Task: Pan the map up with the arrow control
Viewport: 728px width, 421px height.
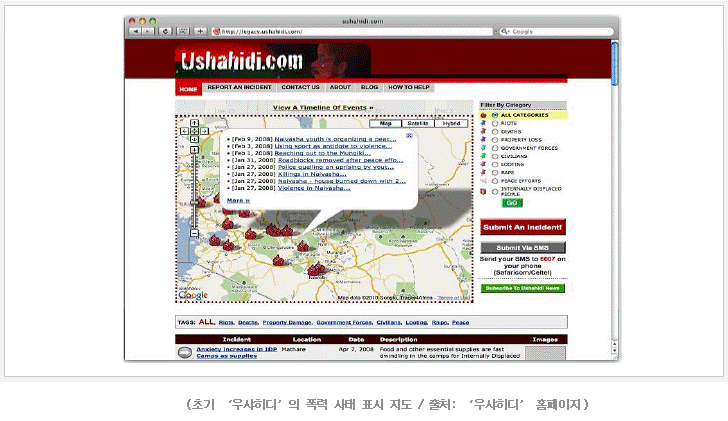Action: [x=195, y=123]
